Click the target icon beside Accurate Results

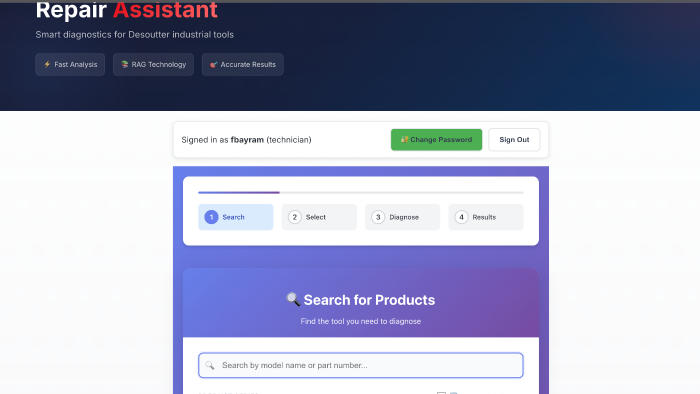[213, 65]
